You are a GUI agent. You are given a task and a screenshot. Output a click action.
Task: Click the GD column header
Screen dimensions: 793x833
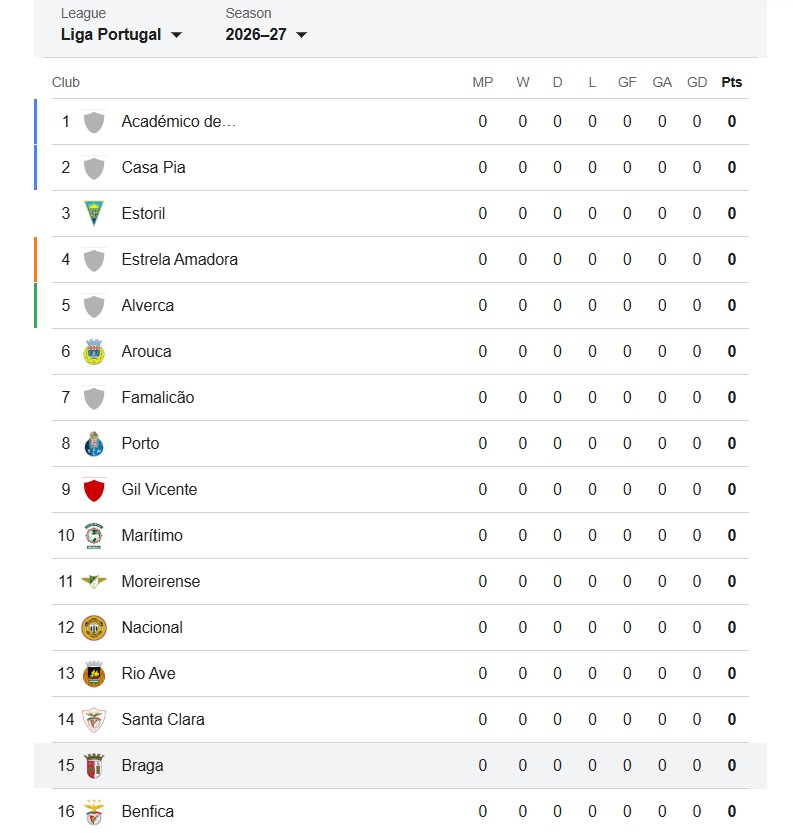pos(697,82)
